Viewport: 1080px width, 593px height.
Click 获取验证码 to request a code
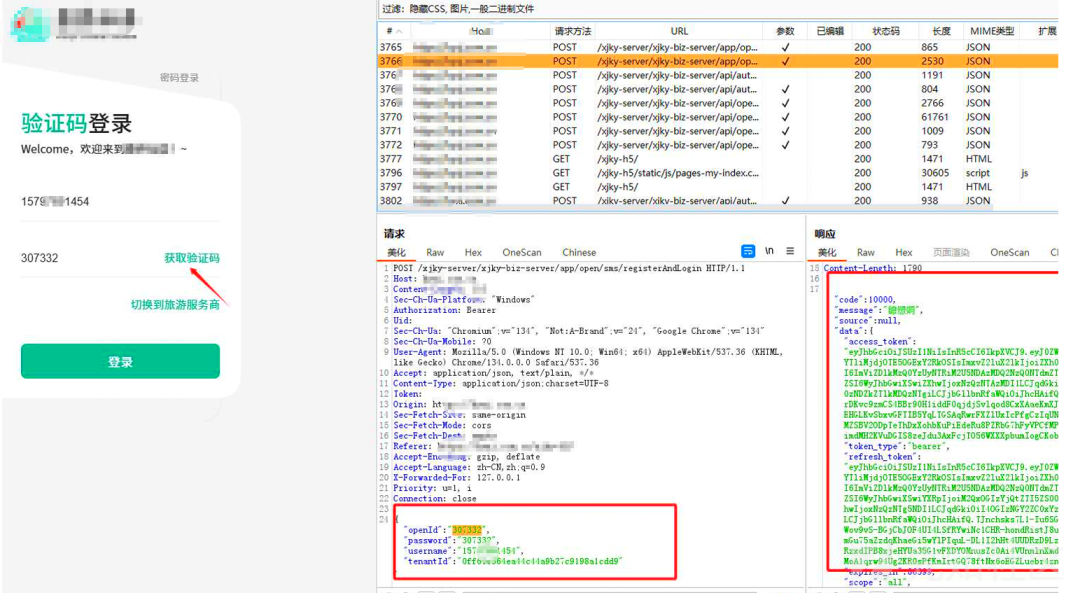(x=191, y=258)
